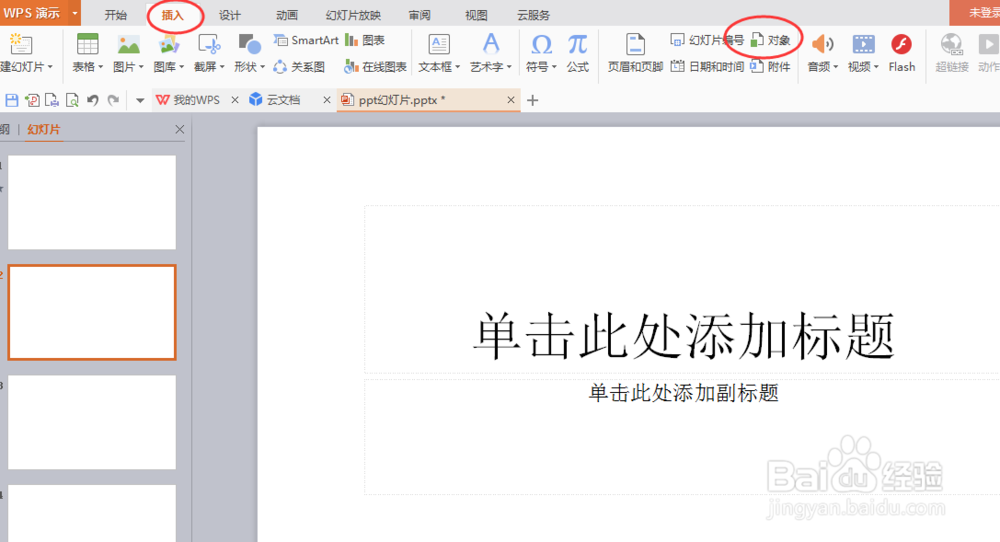Save the document with floppy icon
The height and width of the screenshot is (542, 1000).
click(x=11, y=100)
